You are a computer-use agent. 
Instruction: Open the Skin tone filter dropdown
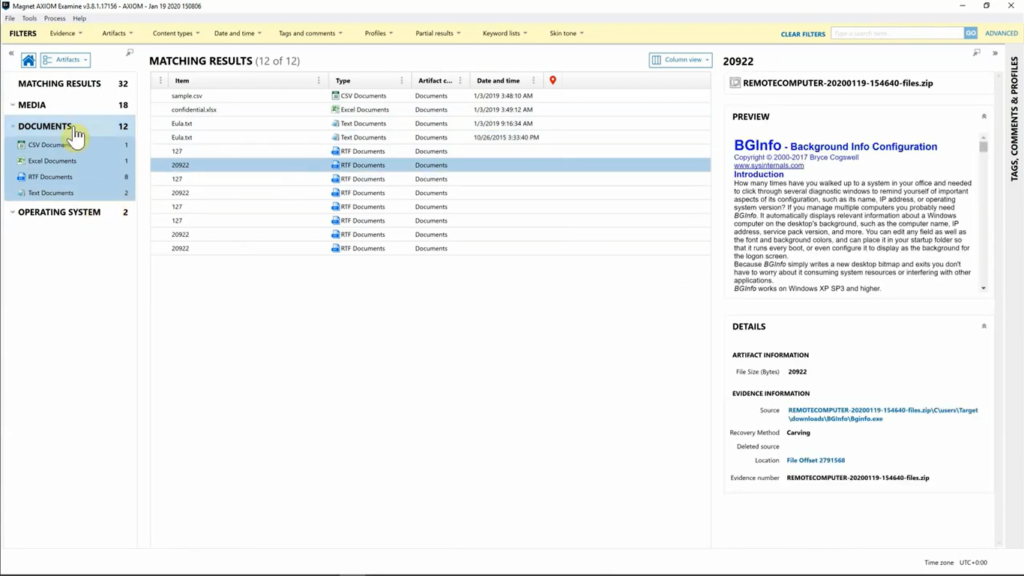coord(566,33)
